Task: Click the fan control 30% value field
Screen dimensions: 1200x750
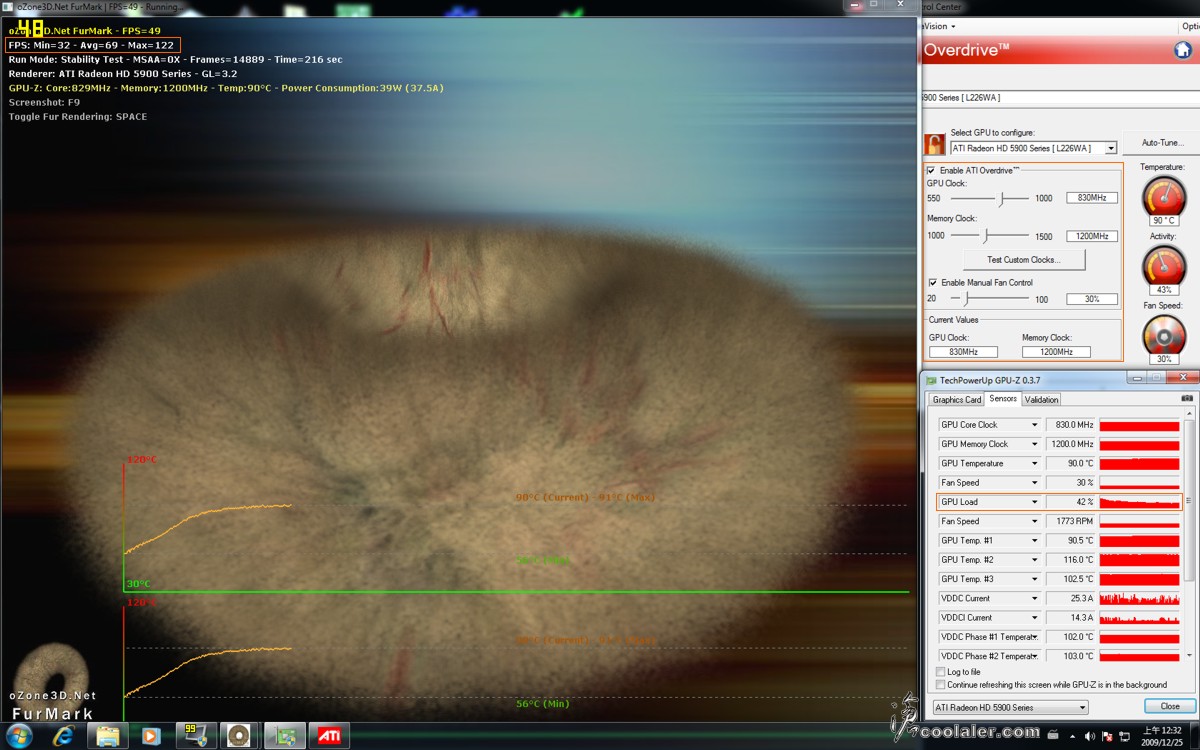Action: [x=1092, y=299]
